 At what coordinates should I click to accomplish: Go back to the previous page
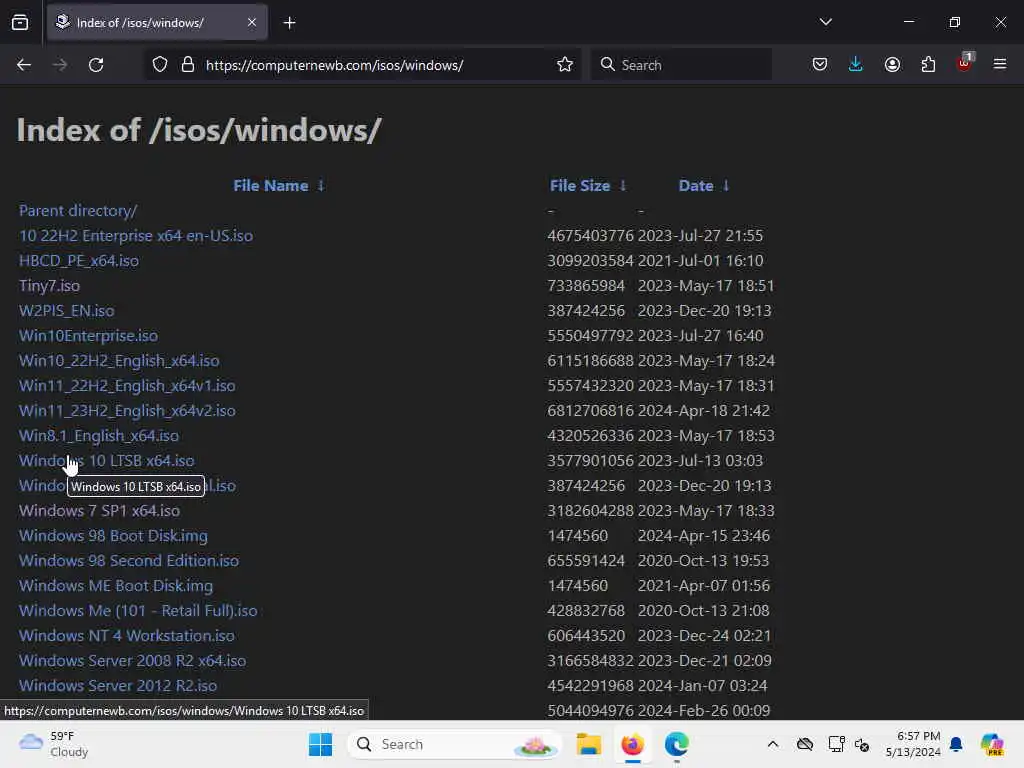(24, 65)
